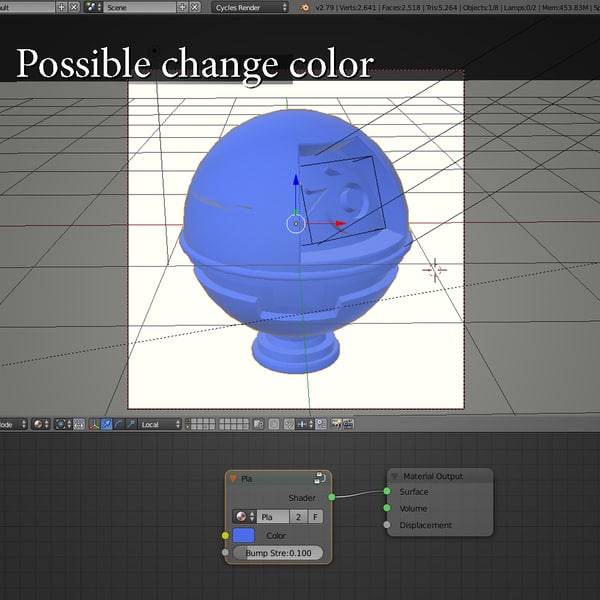This screenshot has width=600, height=600.
Task: Open the blue Color swatch on Pla node
Action: coord(244,536)
